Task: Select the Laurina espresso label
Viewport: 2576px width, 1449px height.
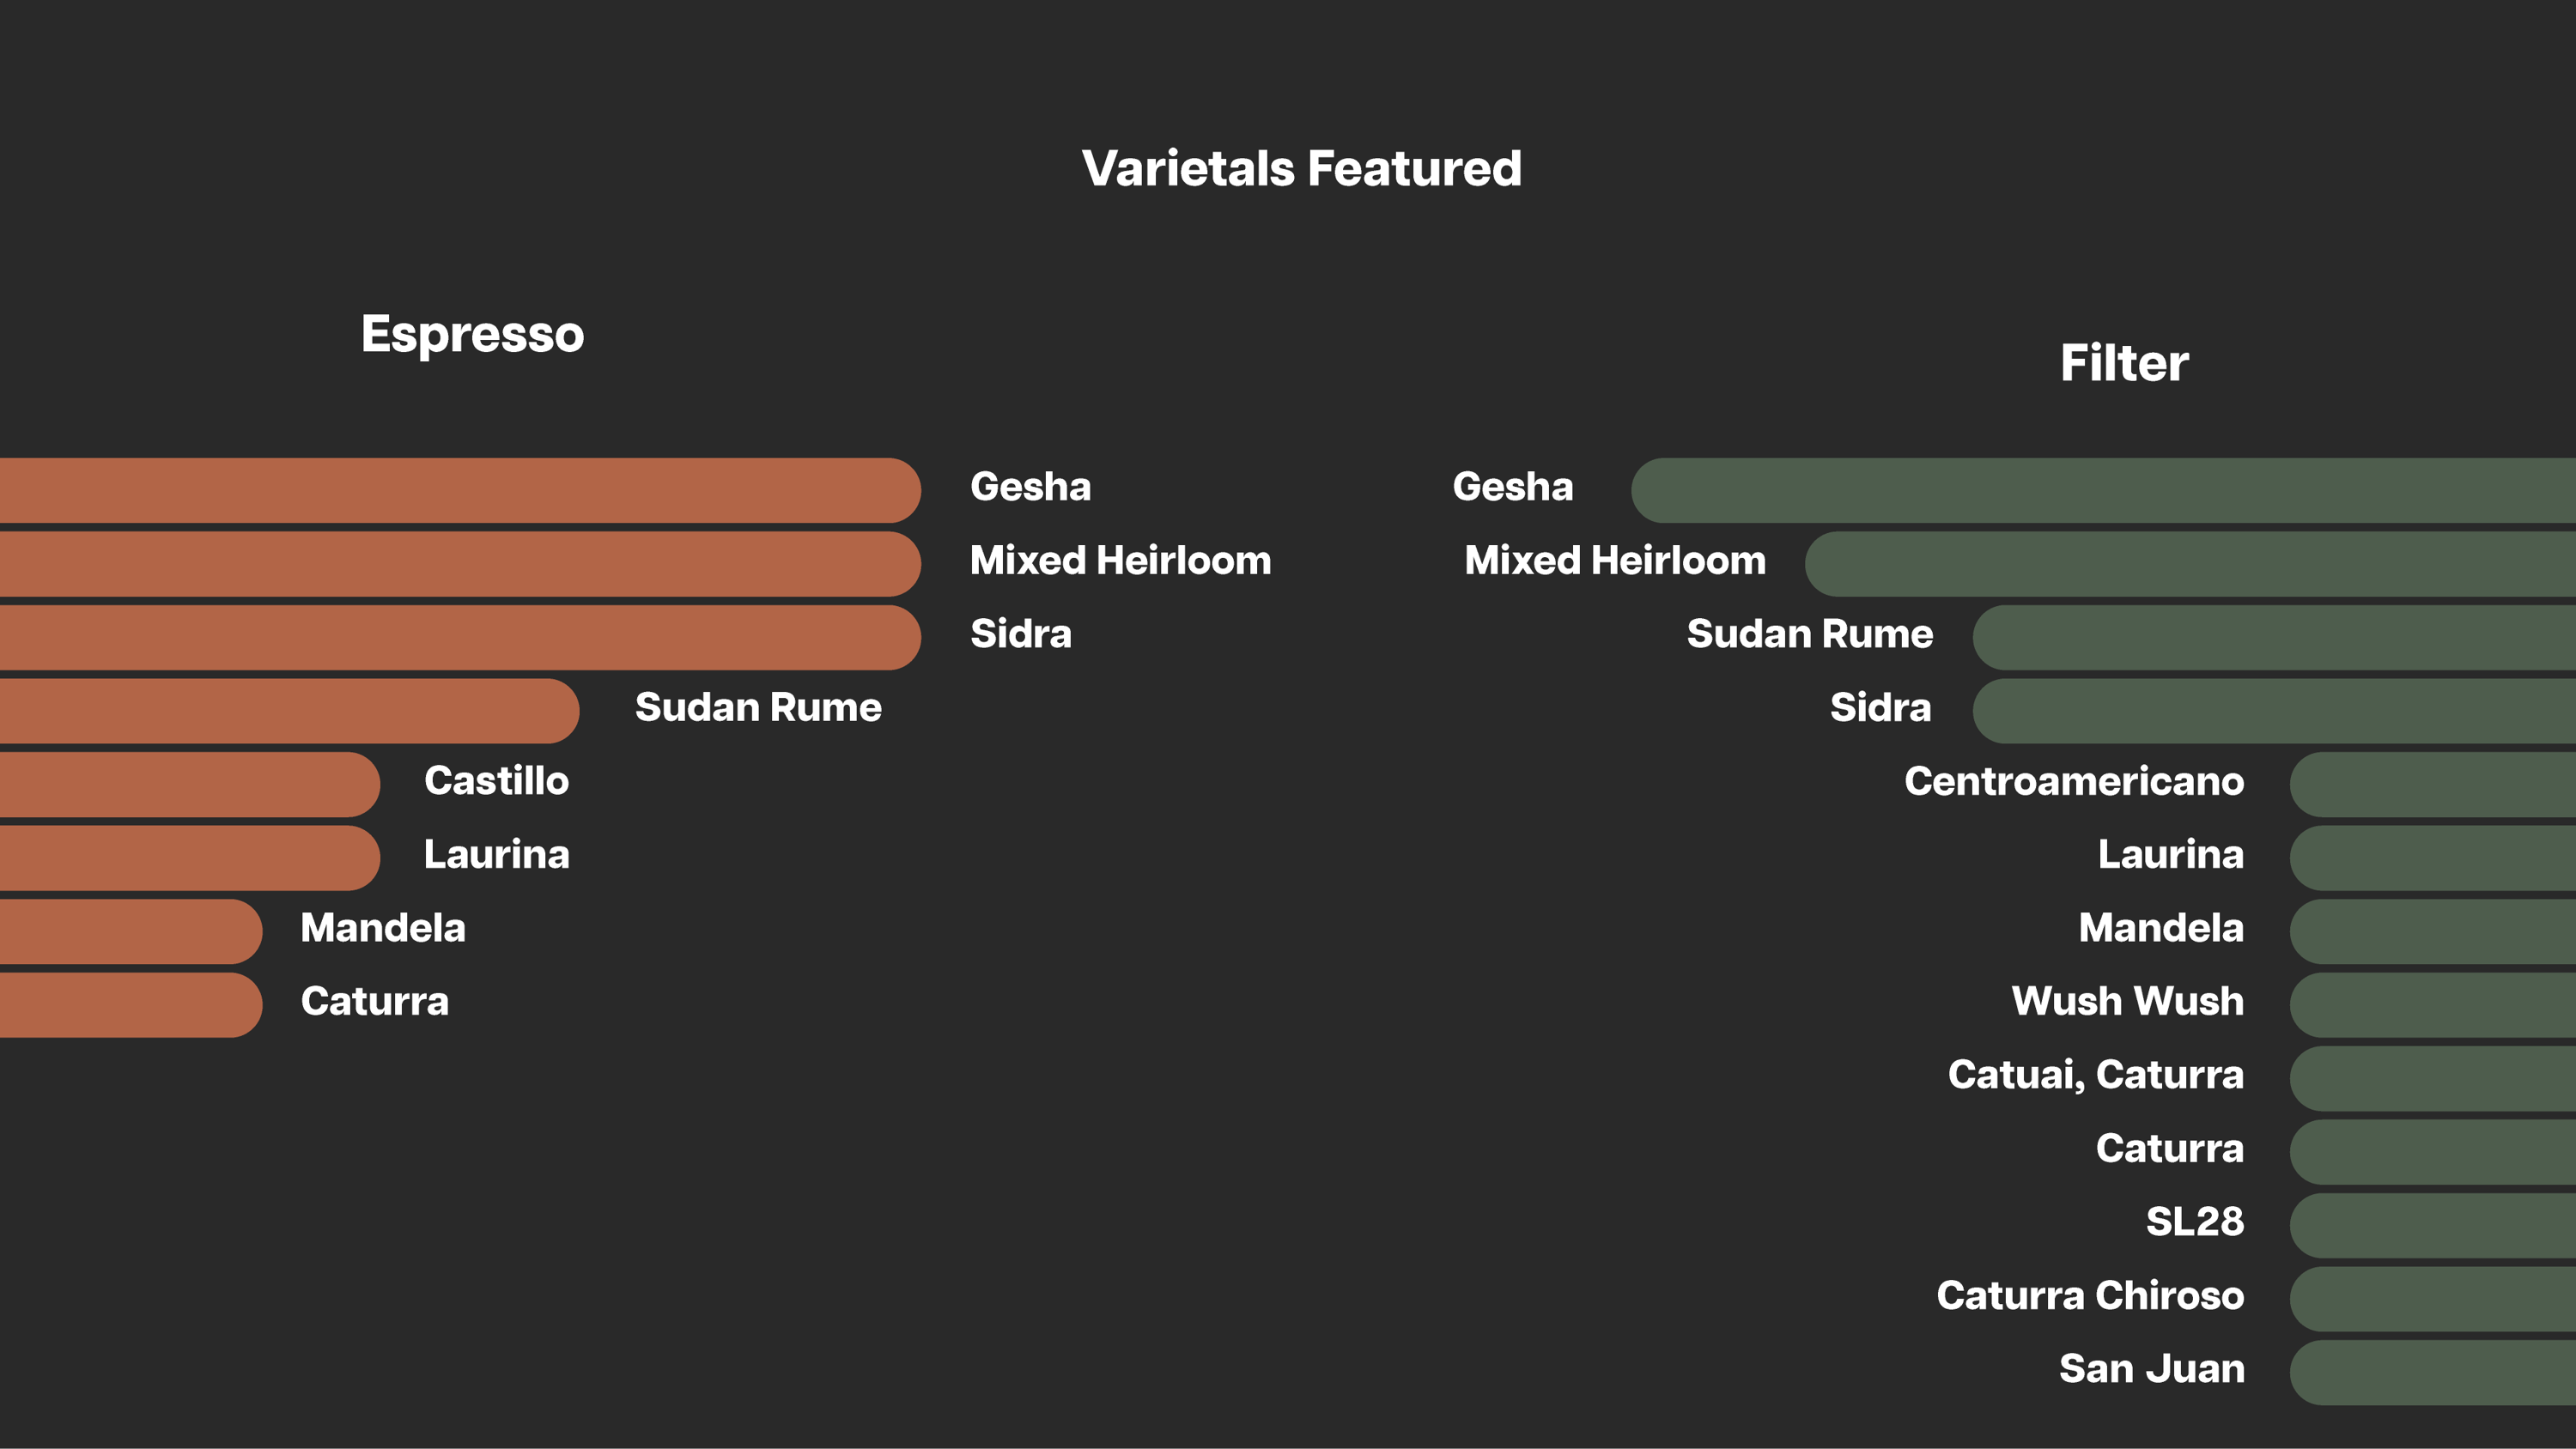Action: point(496,855)
